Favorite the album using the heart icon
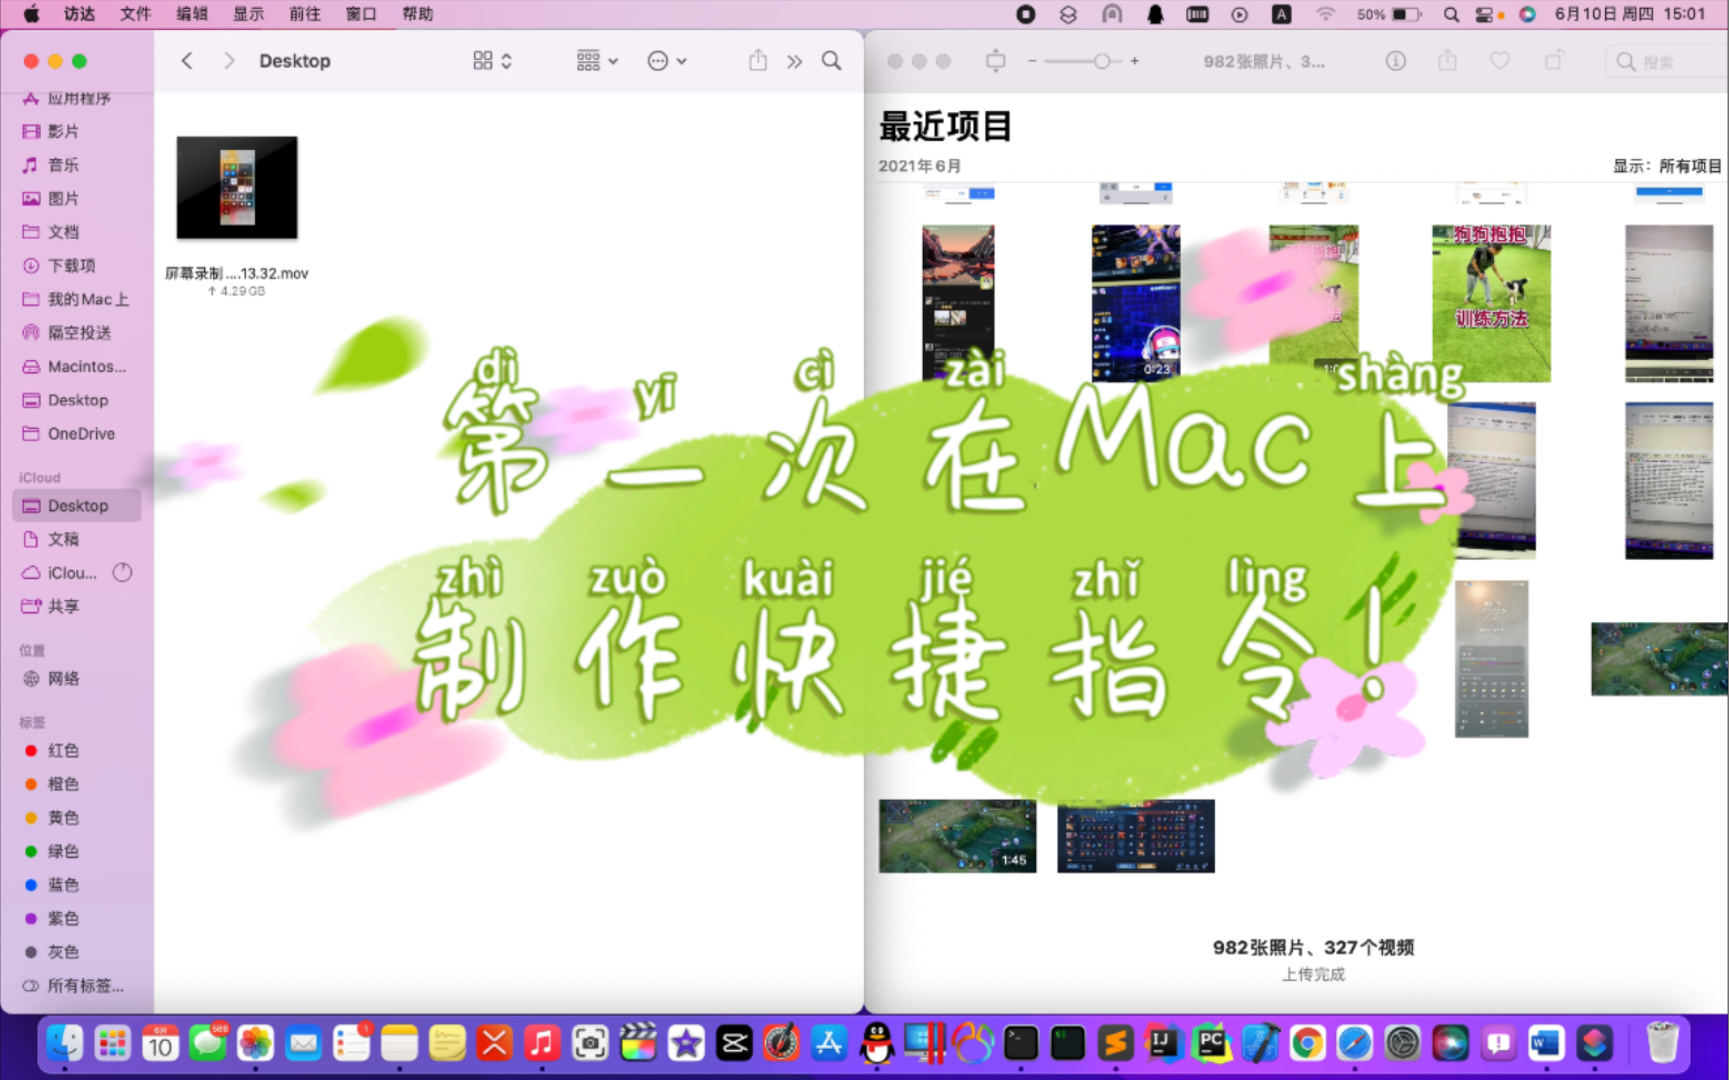This screenshot has width=1729, height=1080. pyautogui.click(x=1500, y=60)
